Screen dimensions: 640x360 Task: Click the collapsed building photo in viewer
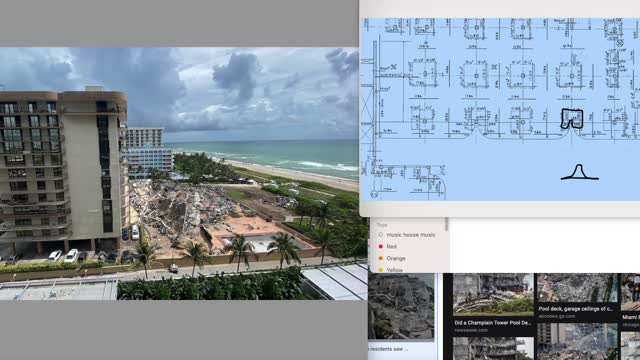179,174
